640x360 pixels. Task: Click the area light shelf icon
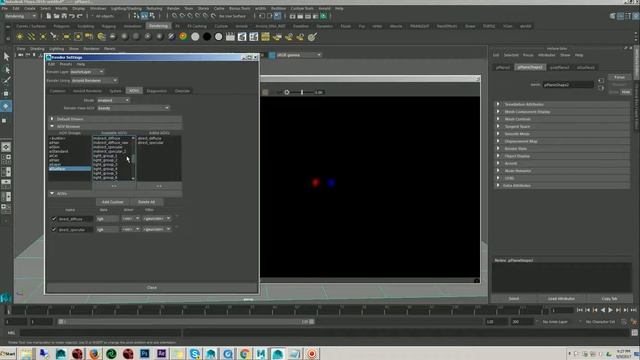click(66, 37)
